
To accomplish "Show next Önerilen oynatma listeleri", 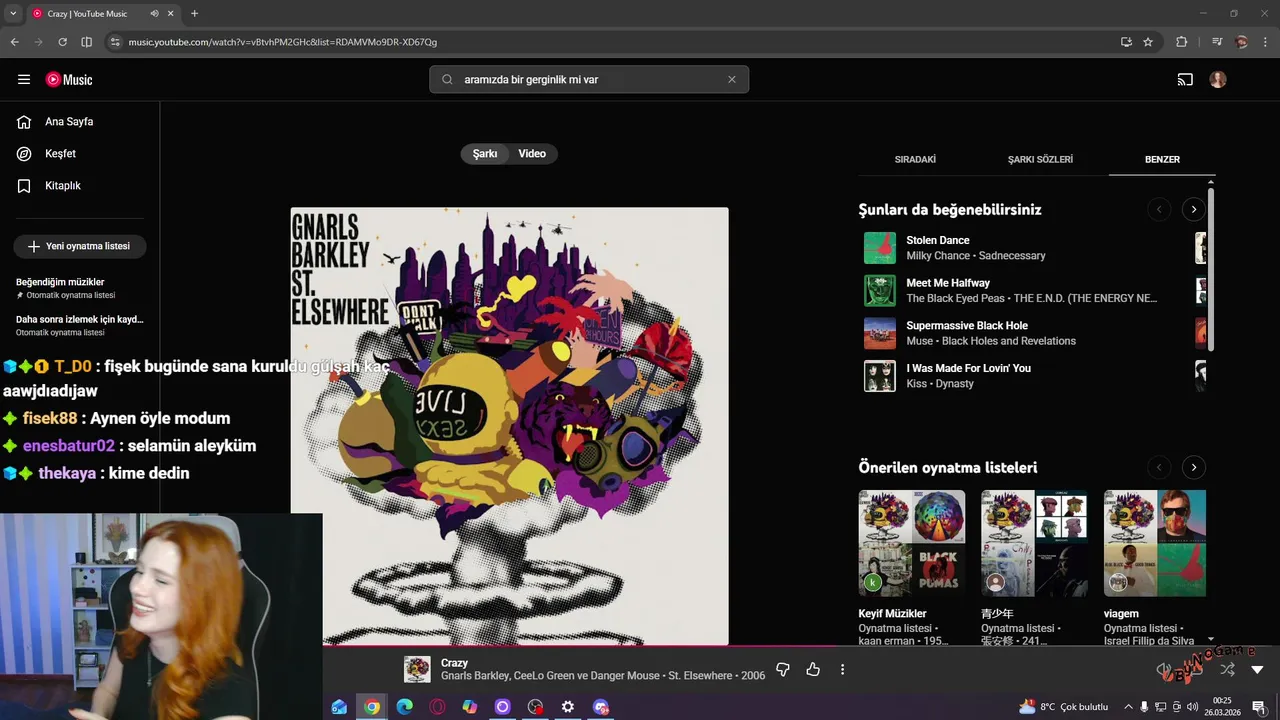I will click(1193, 467).
